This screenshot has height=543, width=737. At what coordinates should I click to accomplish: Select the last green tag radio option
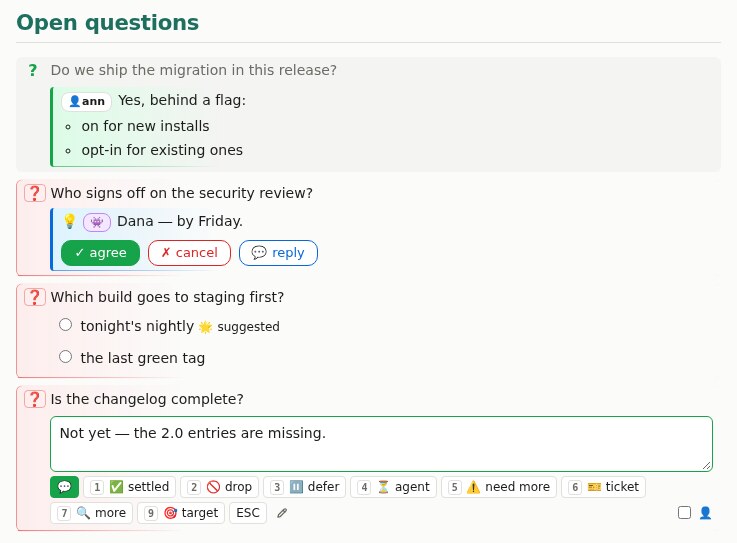65,357
